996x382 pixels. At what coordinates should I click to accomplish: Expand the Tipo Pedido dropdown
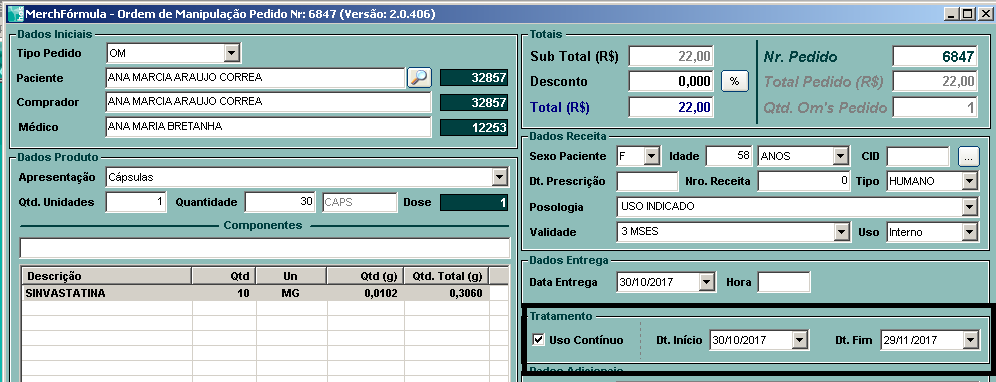(232, 53)
